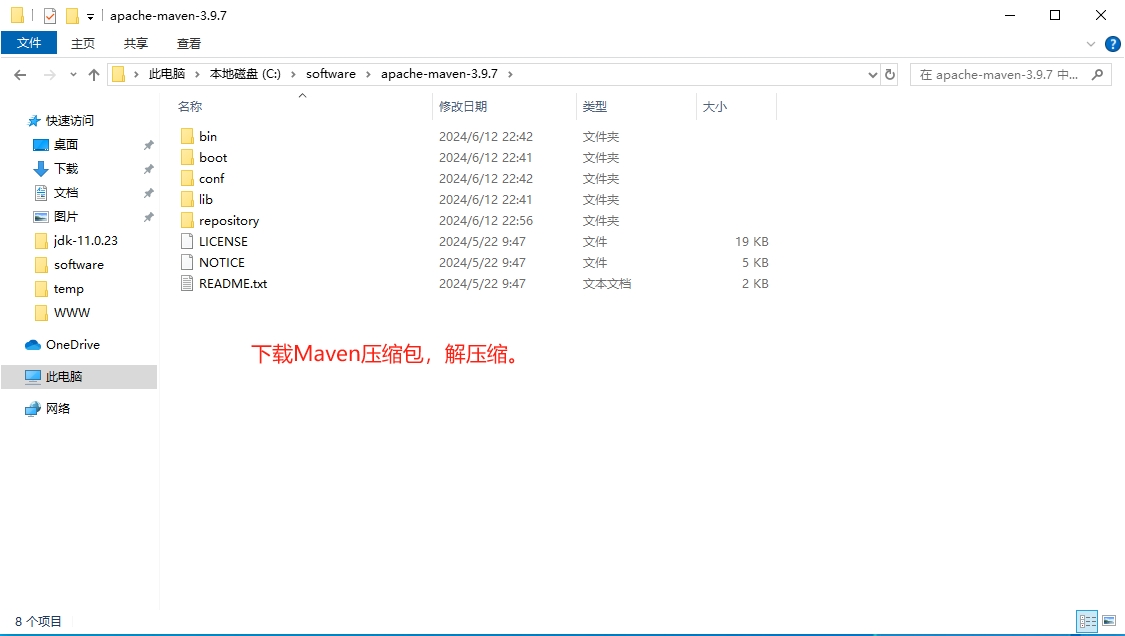The height and width of the screenshot is (636, 1125).
Task: Expand chevron after 本地磁盘 (C:) in path
Action: pyautogui.click(x=293, y=74)
